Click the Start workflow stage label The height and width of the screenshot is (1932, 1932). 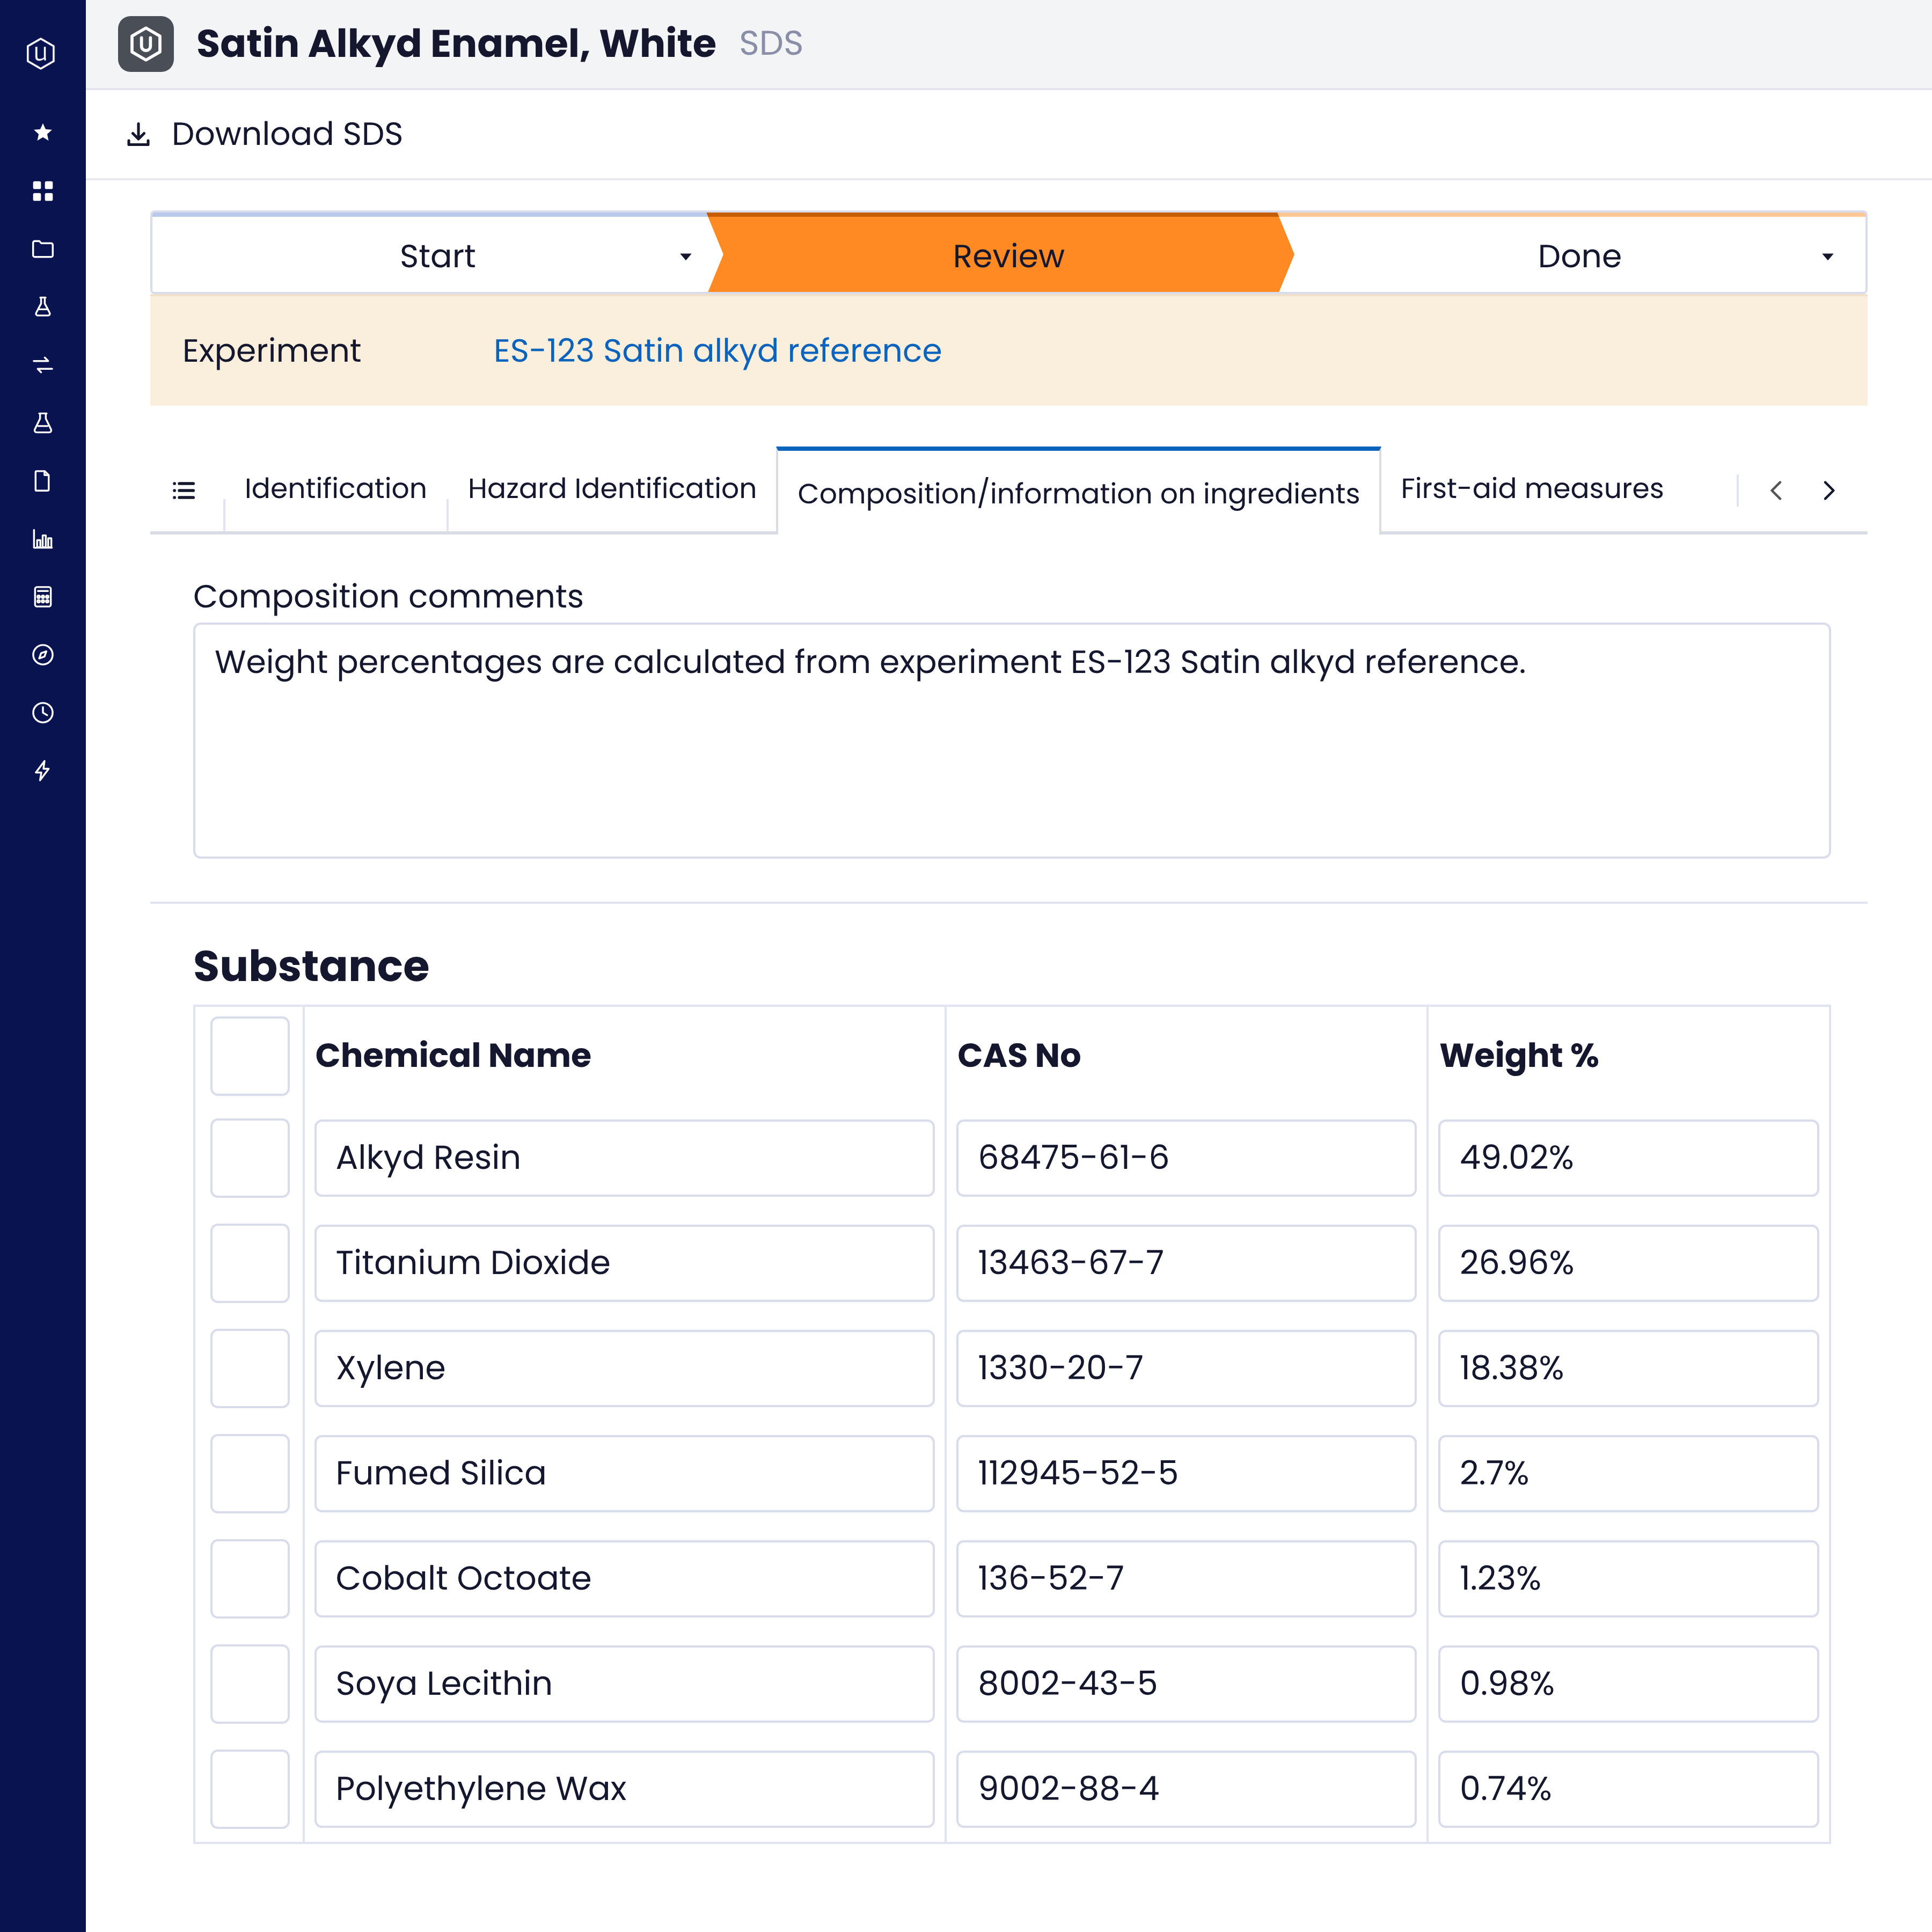pos(437,257)
